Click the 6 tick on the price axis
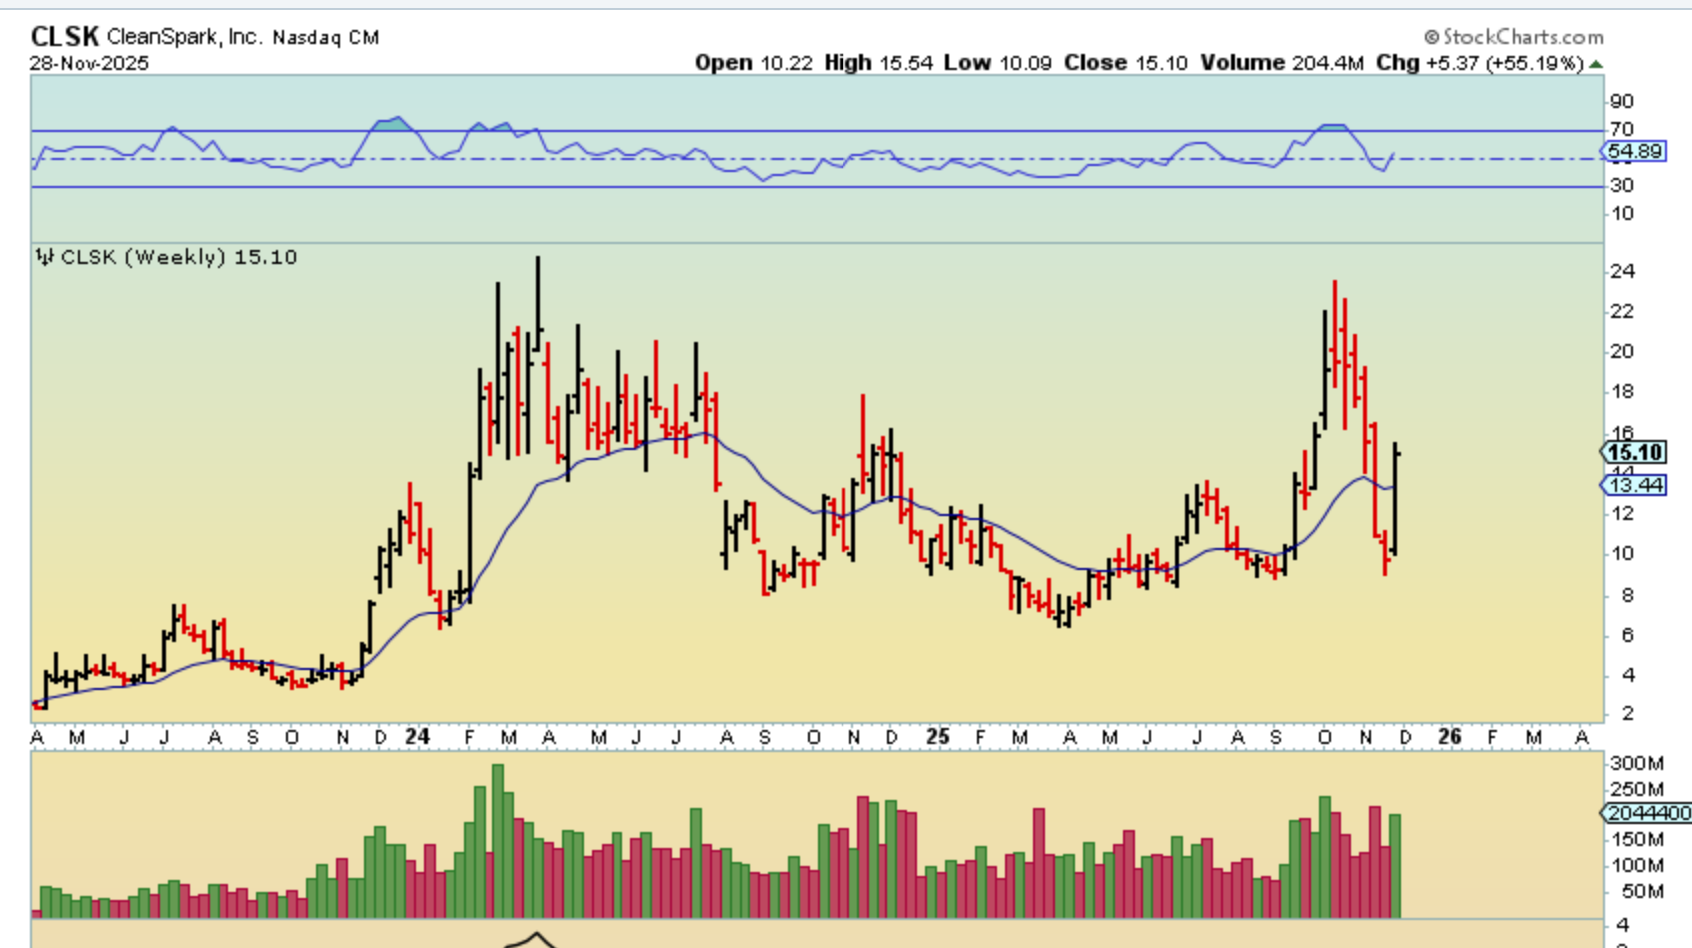The image size is (1692, 948). tap(1628, 635)
